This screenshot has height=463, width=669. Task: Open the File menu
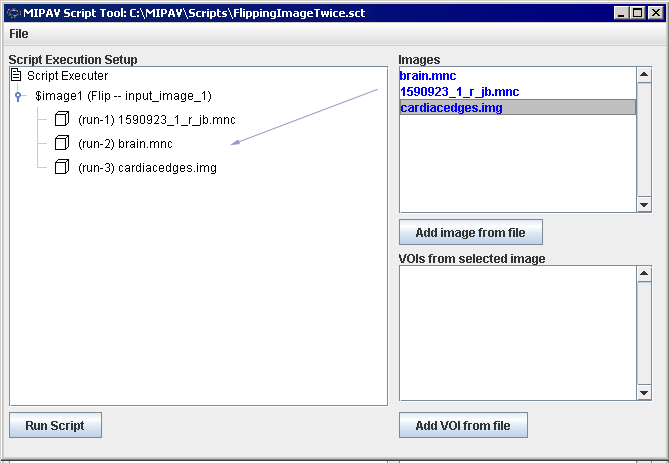[x=19, y=34]
